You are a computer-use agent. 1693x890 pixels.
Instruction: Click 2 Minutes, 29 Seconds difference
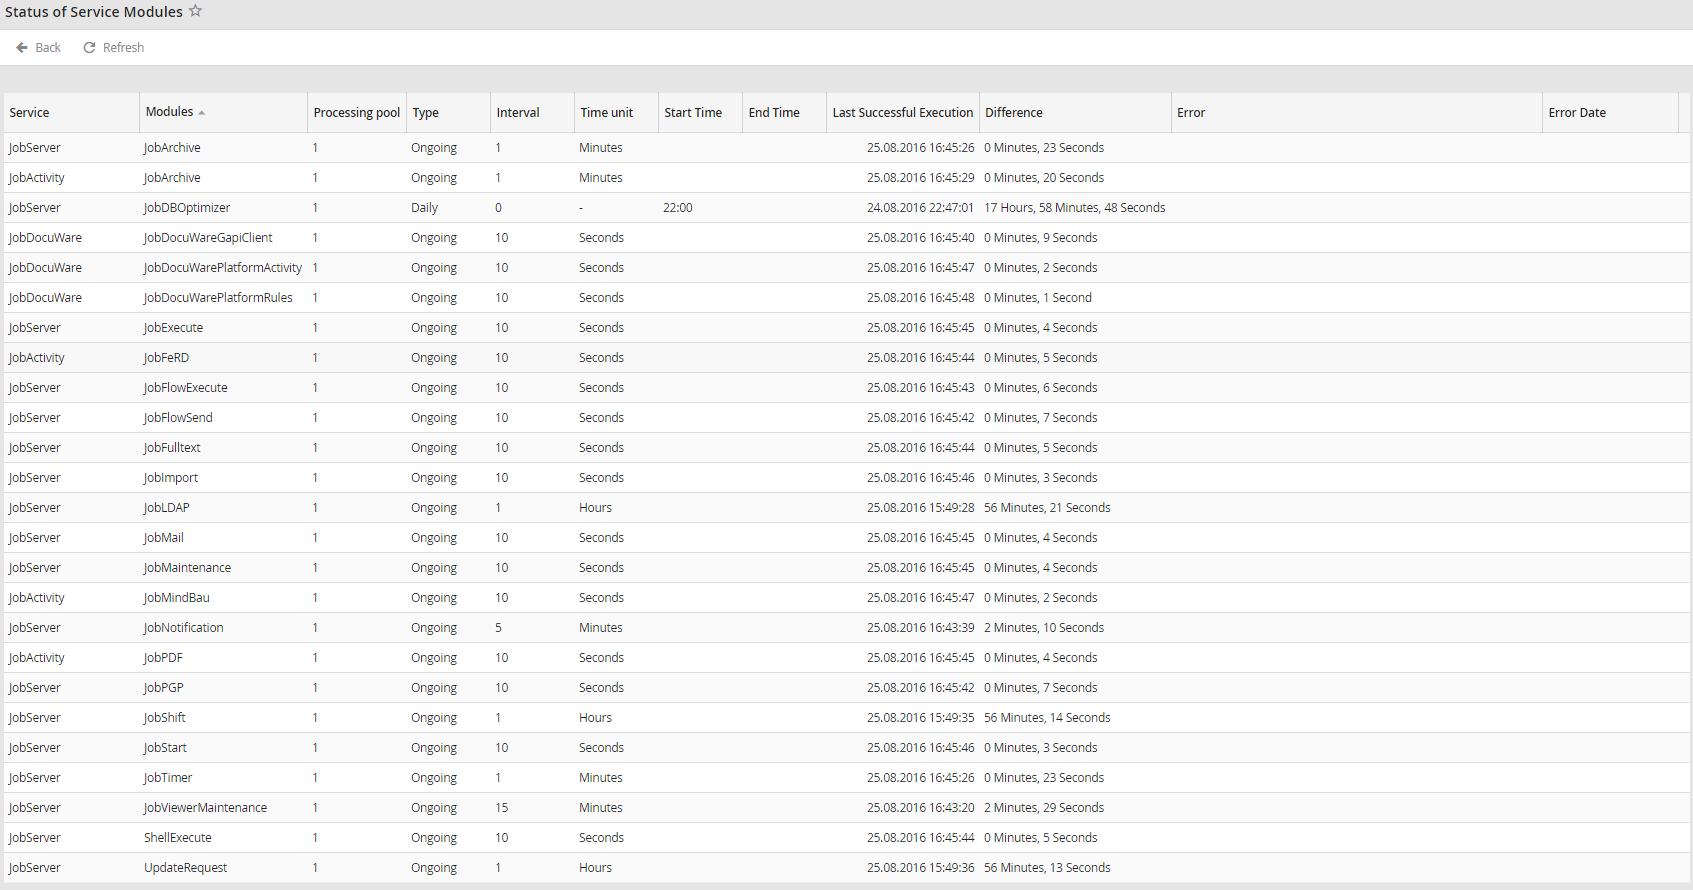click(x=1044, y=808)
